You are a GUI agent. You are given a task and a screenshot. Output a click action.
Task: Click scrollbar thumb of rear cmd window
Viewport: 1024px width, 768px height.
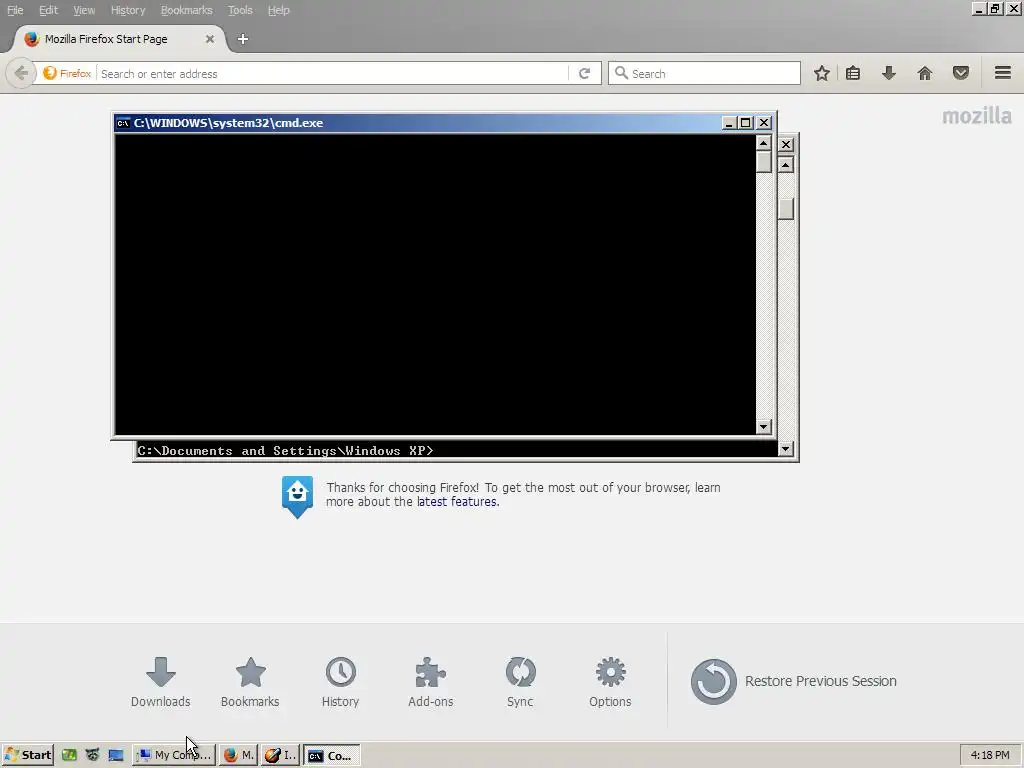coord(786,209)
